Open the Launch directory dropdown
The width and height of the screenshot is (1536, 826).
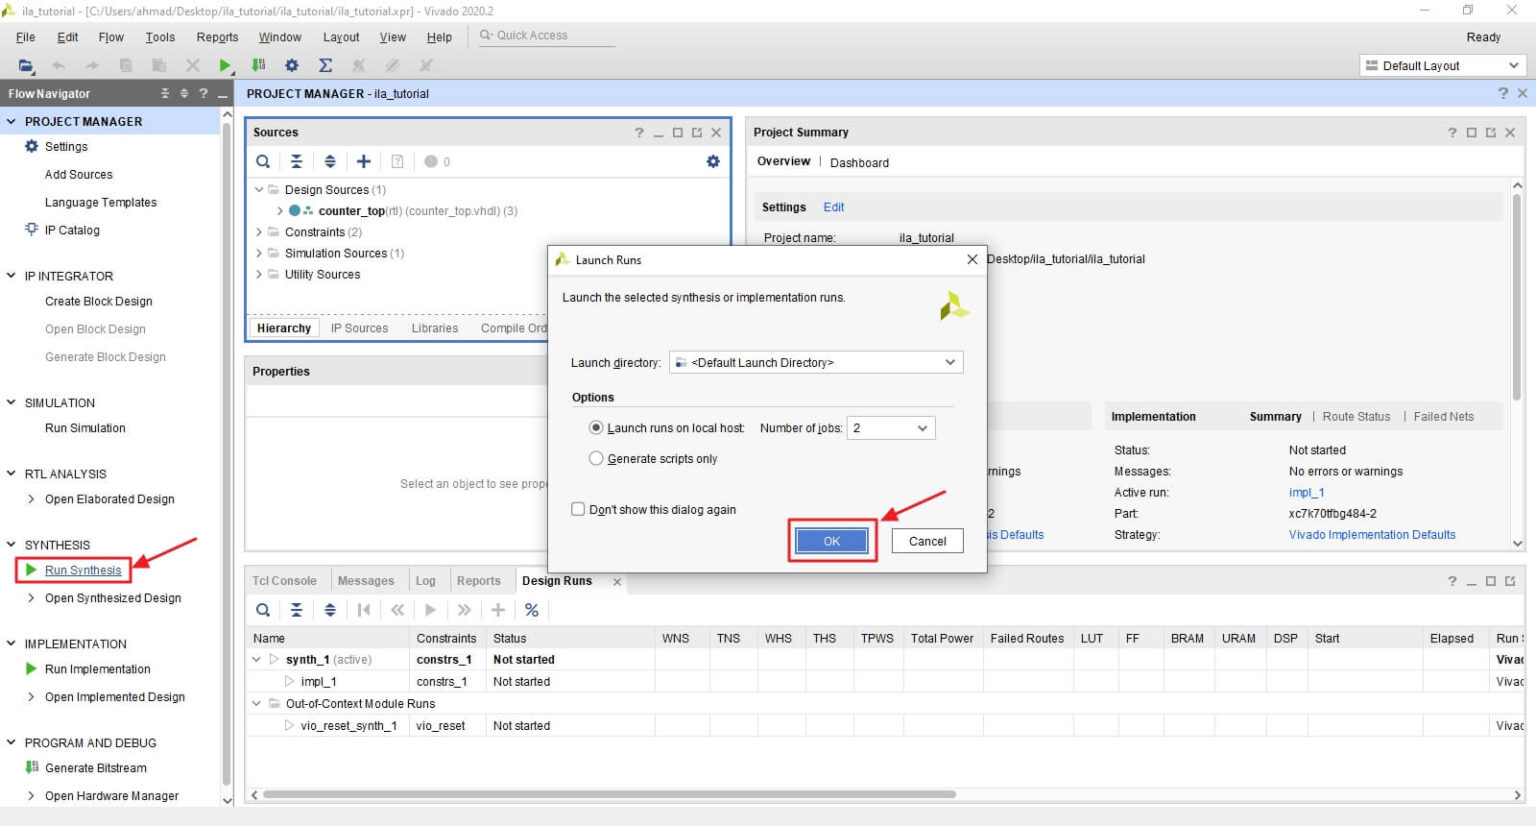coord(948,362)
